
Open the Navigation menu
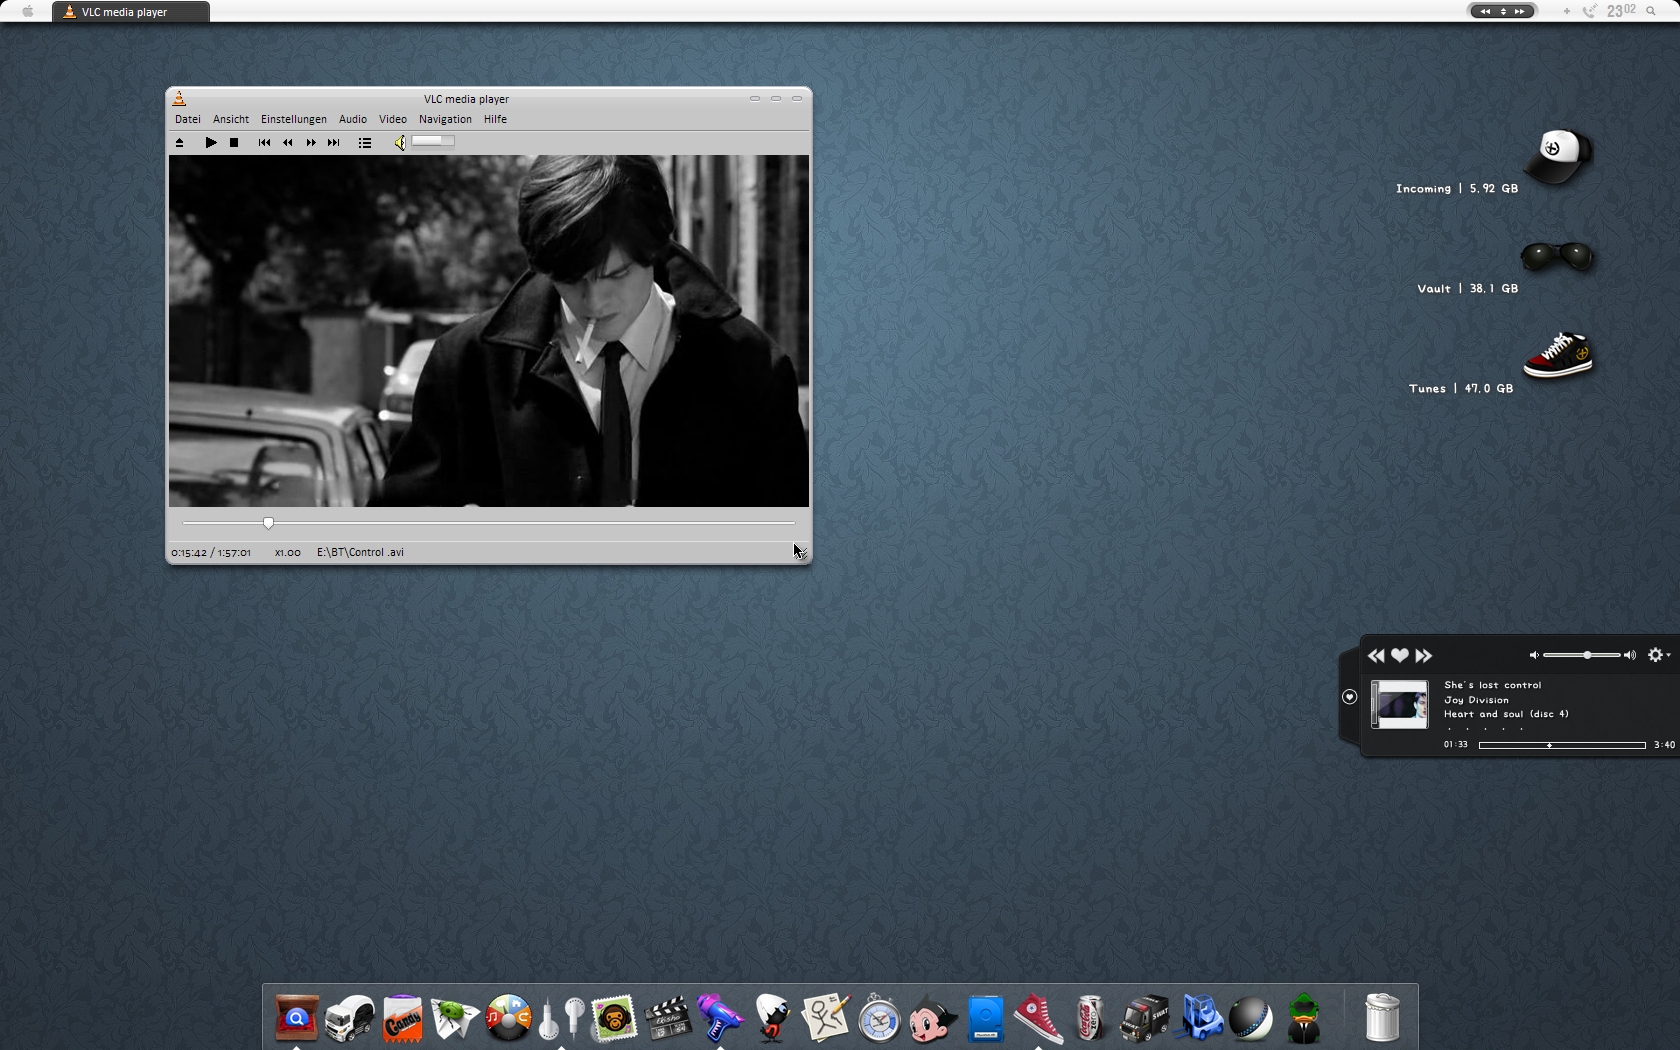(446, 119)
